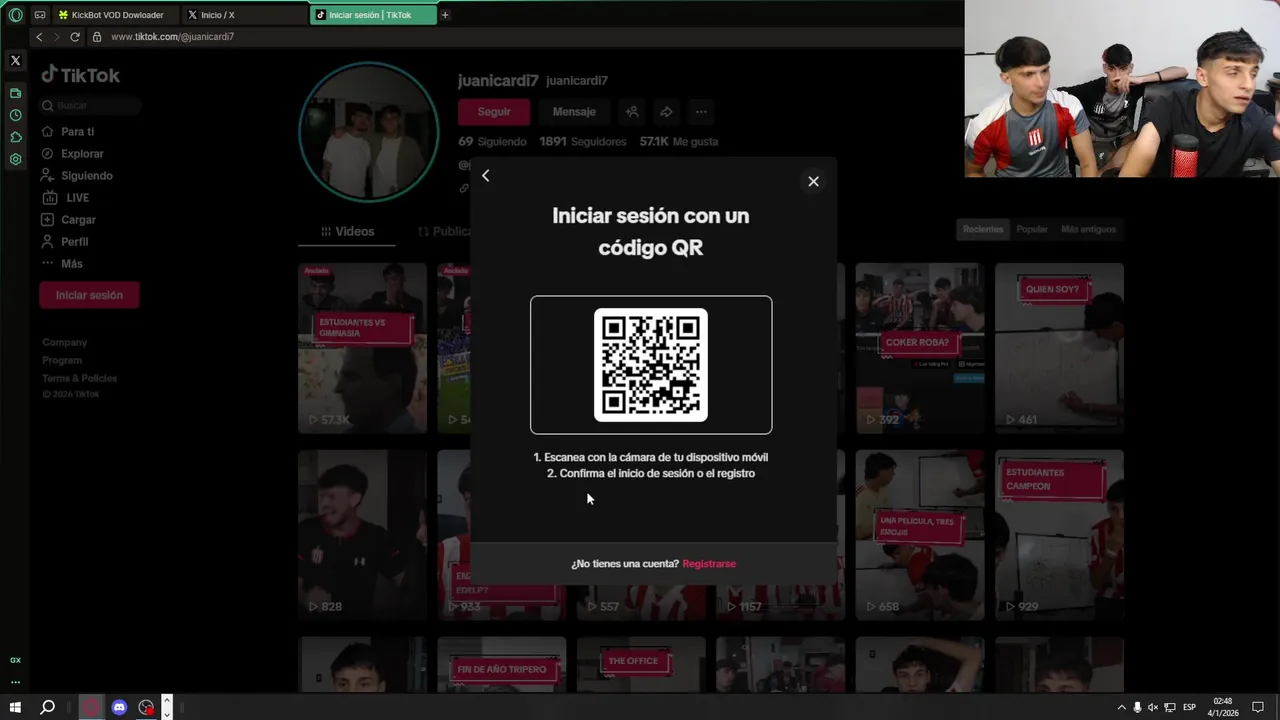Open wallet icon in Opera sidebar
This screenshot has width=1280, height=720.
pyautogui.click(x=15, y=93)
